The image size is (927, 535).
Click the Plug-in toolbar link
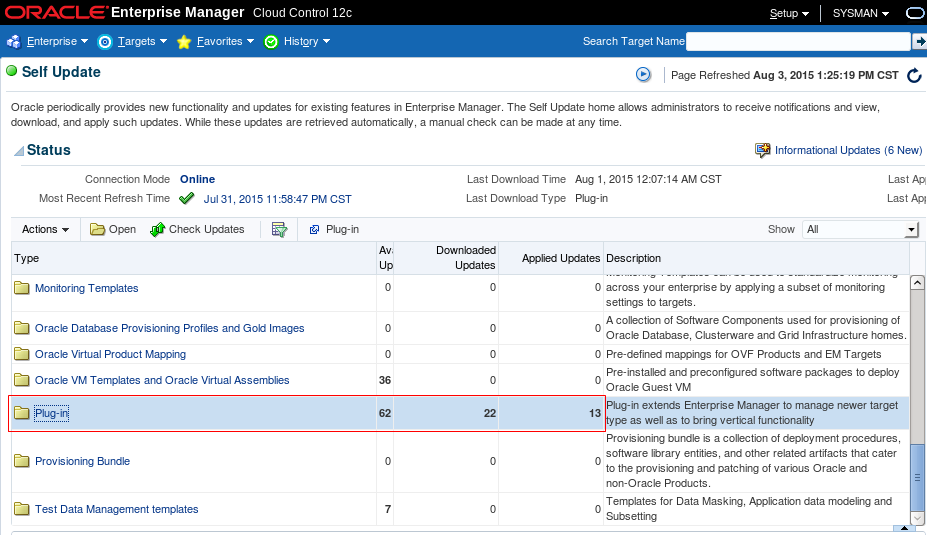334,229
